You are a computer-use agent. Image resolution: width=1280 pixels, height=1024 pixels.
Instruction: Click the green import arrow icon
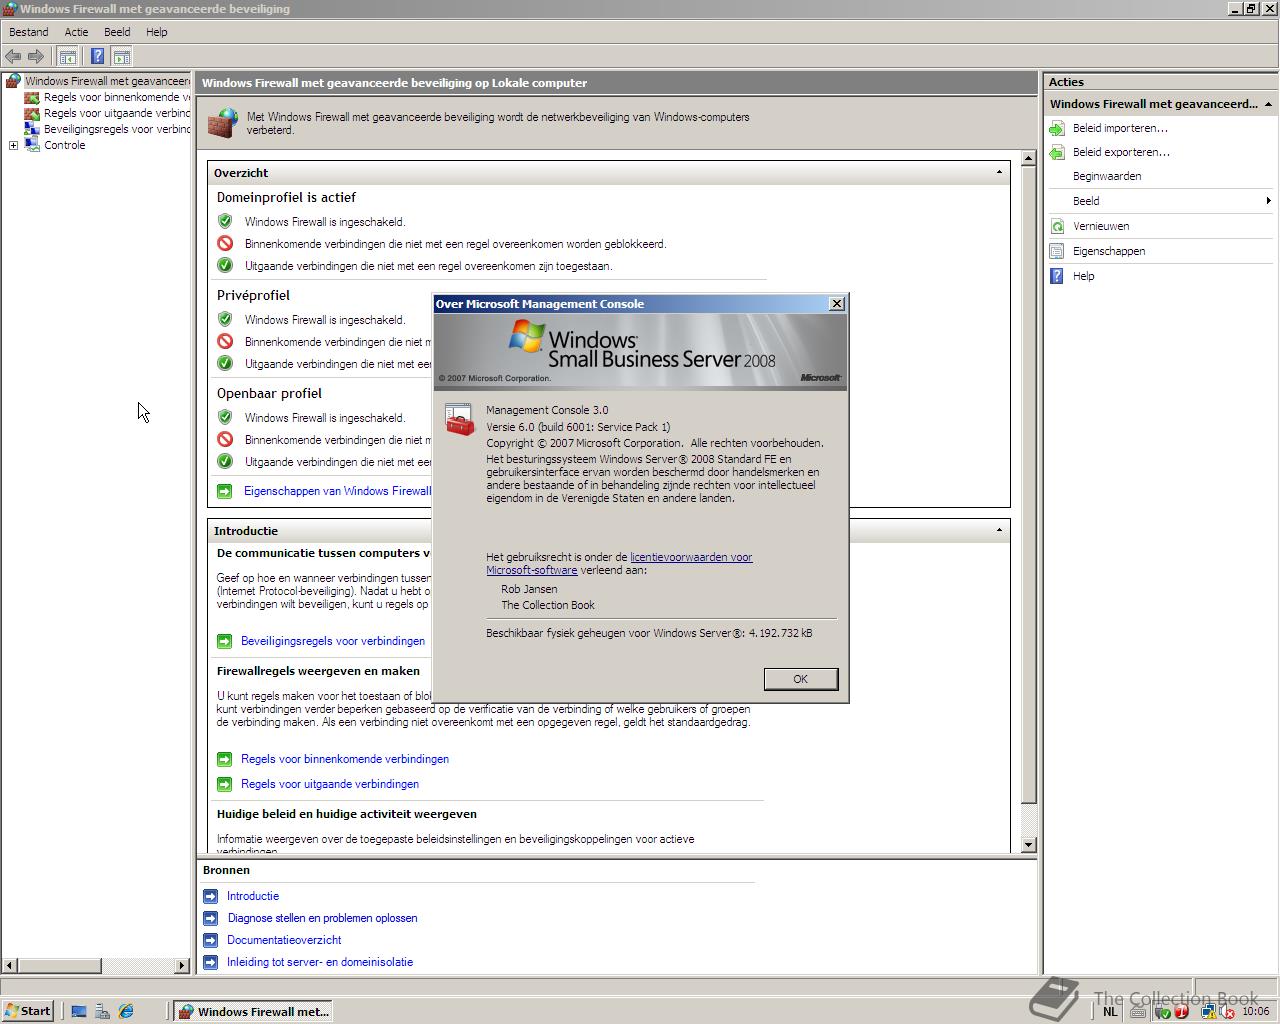tap(1057, 128)
